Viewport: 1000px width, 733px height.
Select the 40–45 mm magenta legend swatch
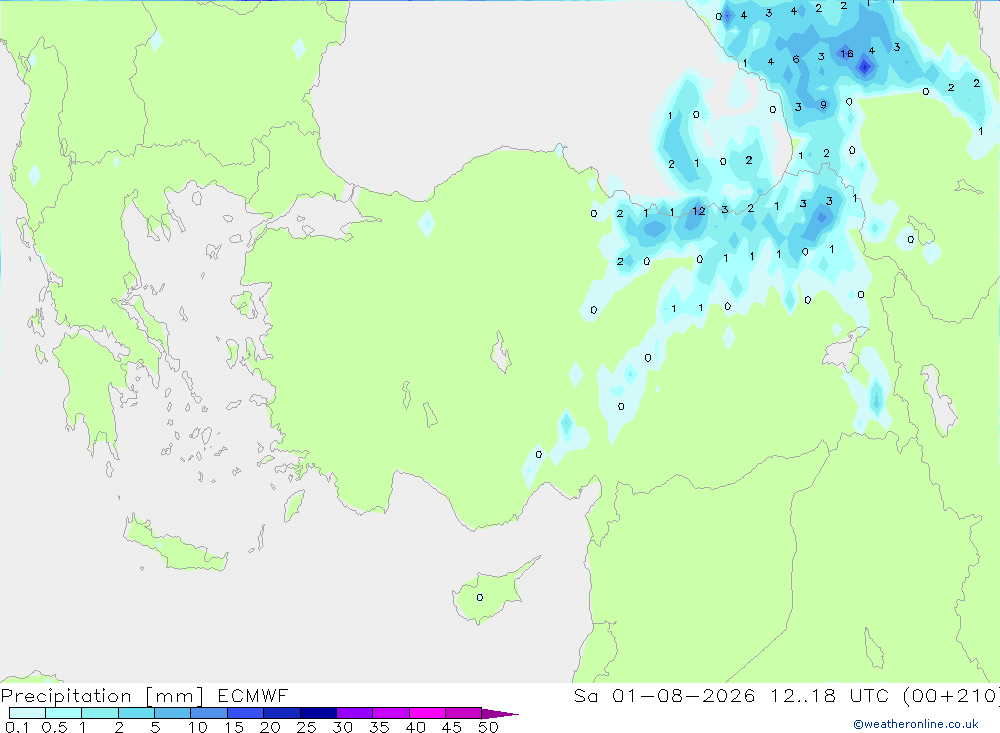pos(427,713)
